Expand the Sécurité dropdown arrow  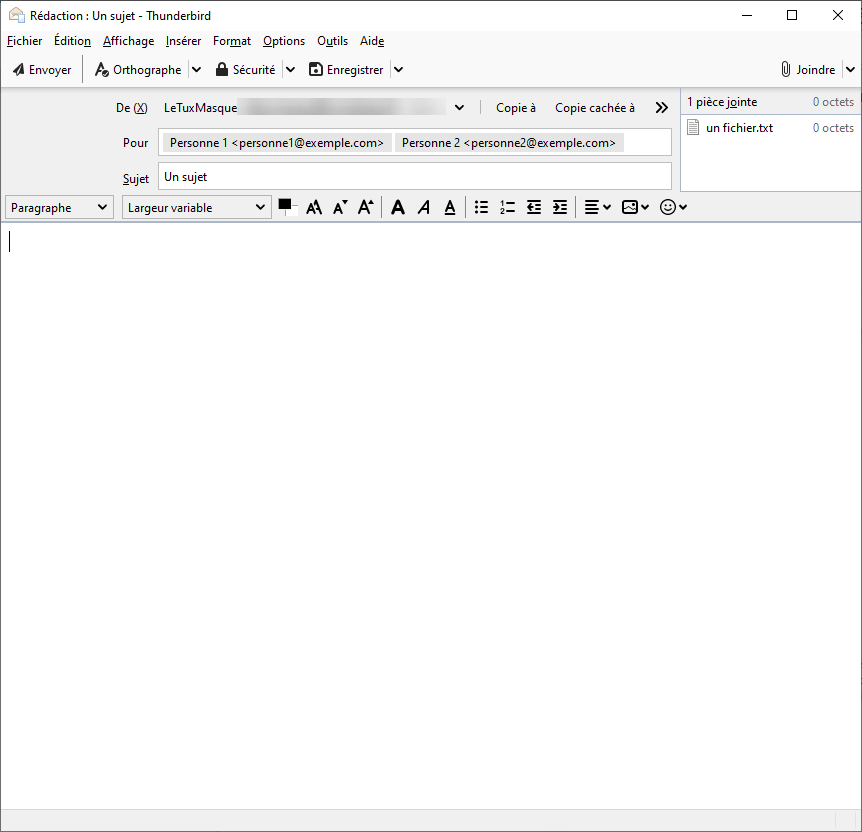(x=290, y=70)
